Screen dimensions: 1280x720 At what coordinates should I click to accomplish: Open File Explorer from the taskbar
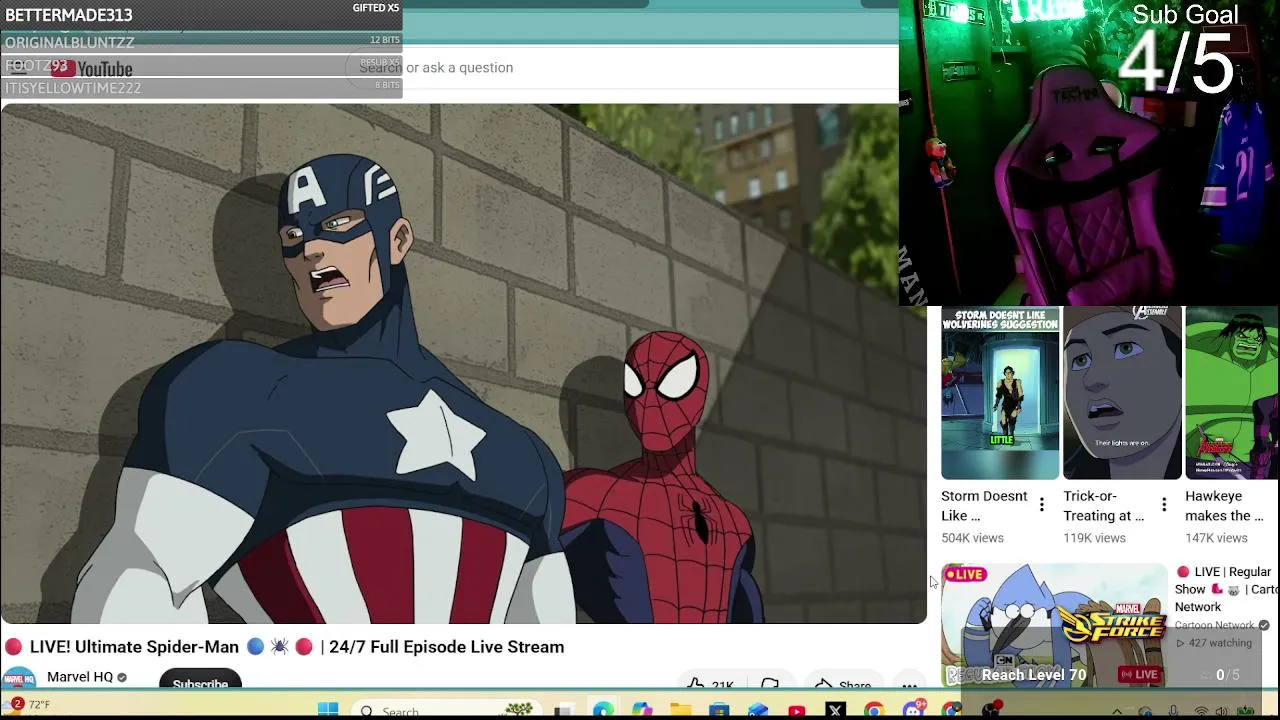(x=681, y=710)
